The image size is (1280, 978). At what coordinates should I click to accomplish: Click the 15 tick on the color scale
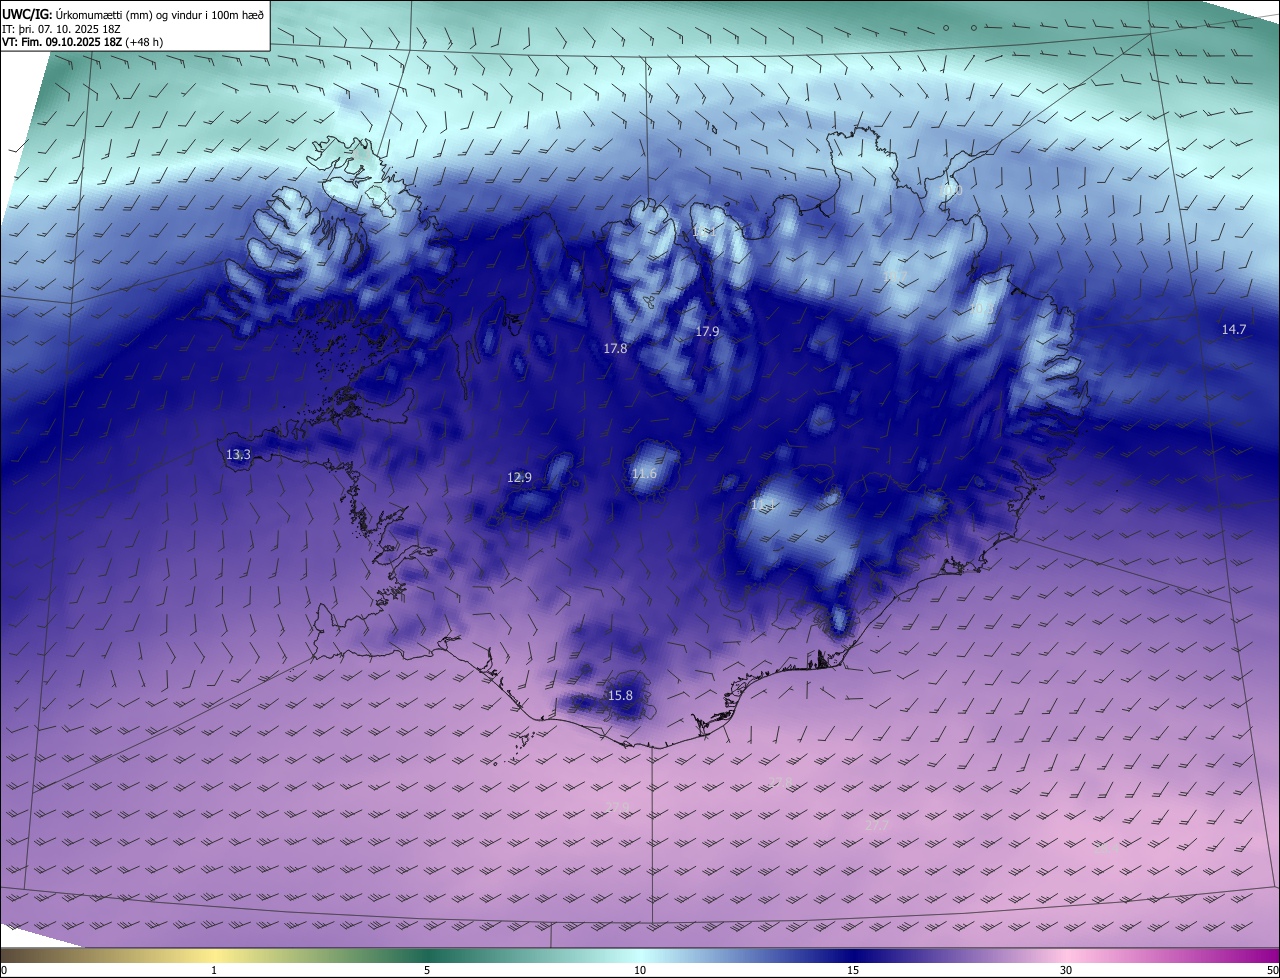[853, 970]
